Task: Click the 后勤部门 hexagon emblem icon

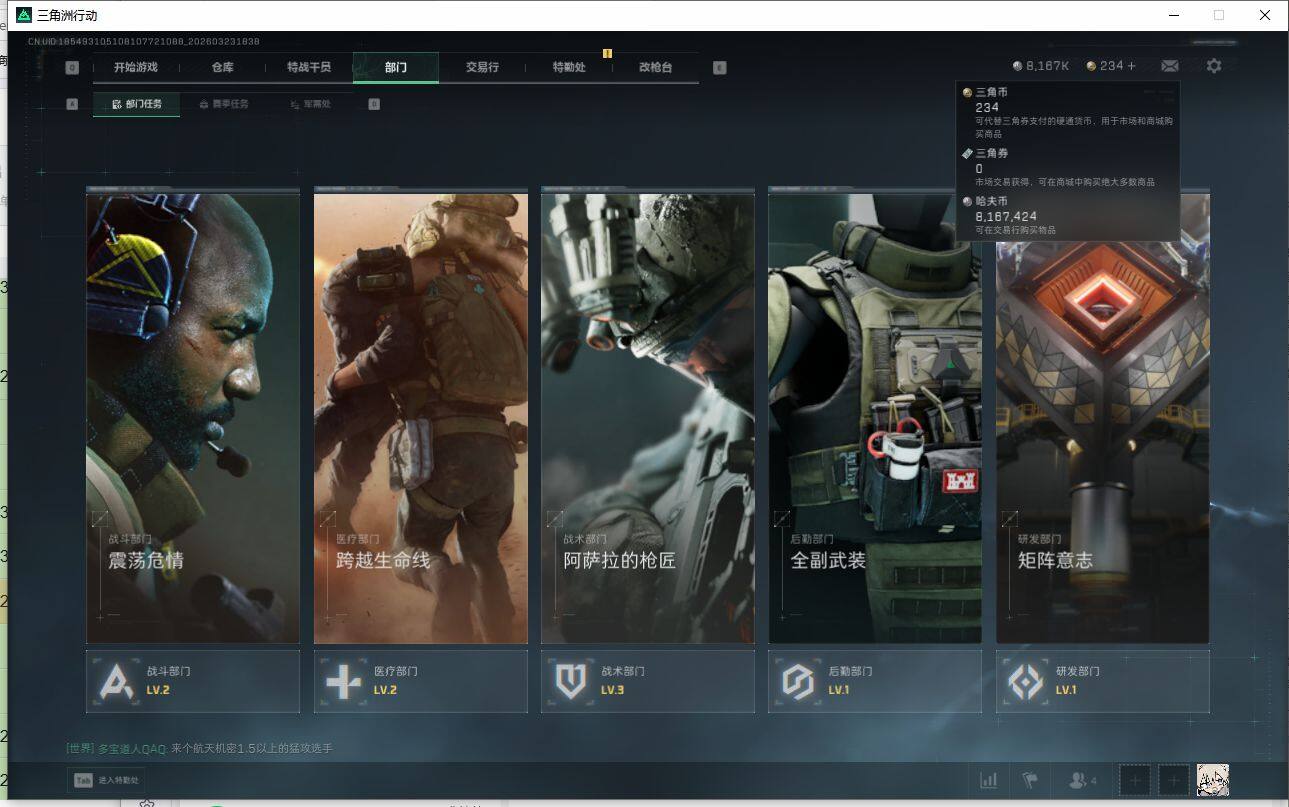Action: pos(799,681)
